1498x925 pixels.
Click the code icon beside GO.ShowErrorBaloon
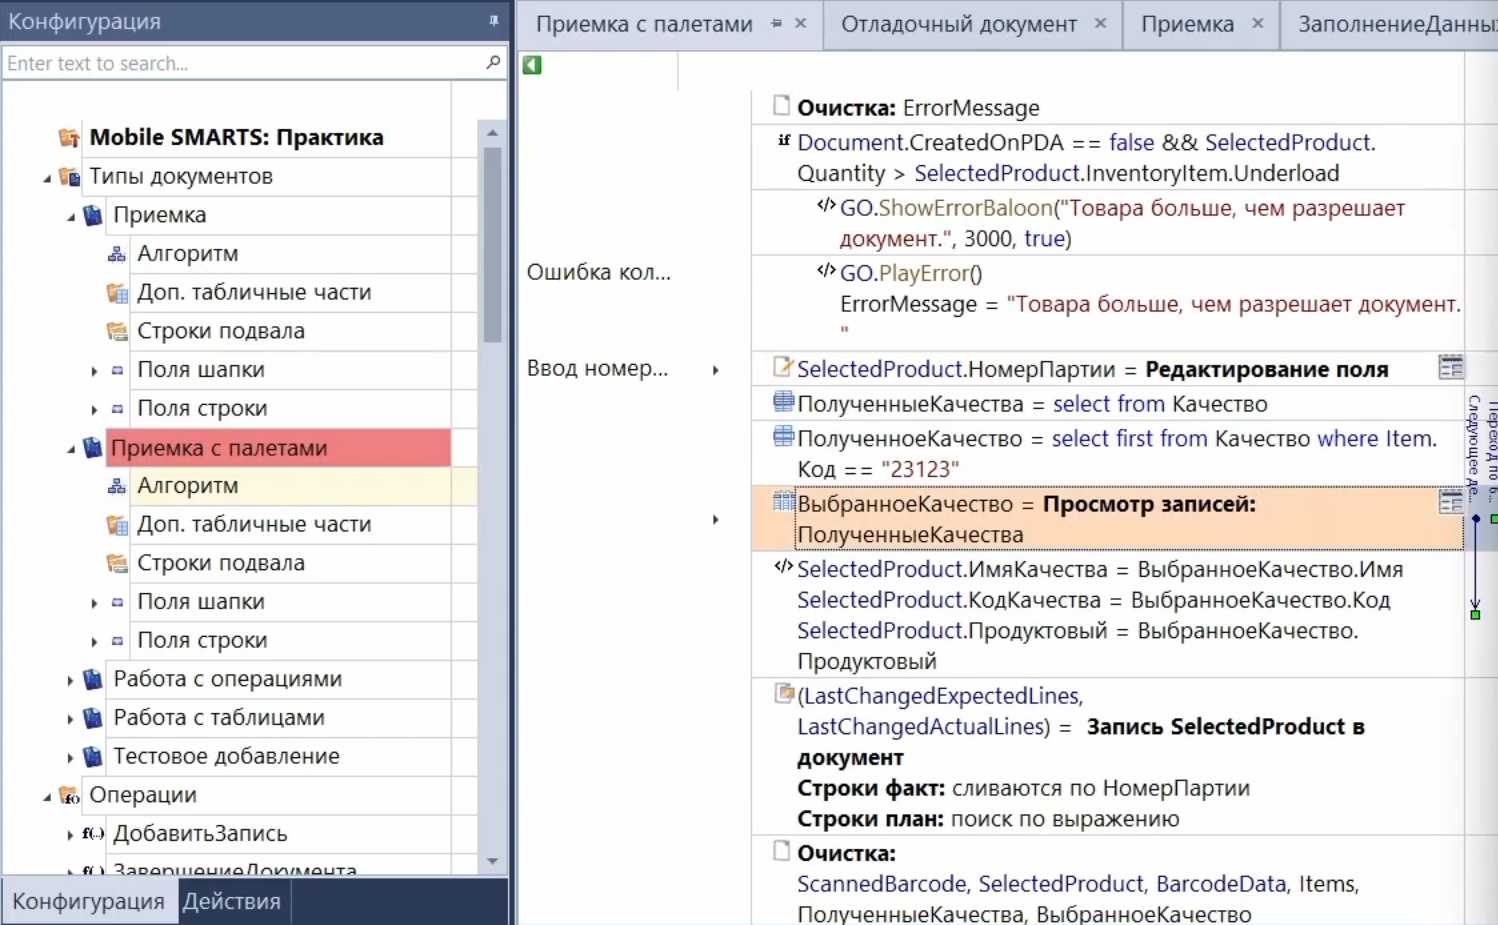coord(826,206)
